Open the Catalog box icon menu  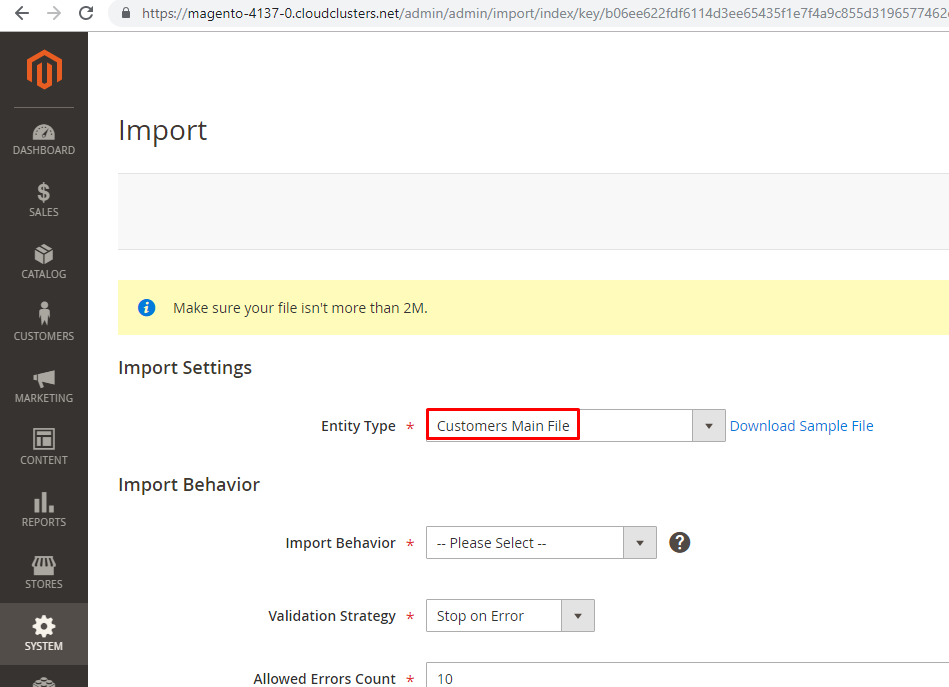point(44,262)
